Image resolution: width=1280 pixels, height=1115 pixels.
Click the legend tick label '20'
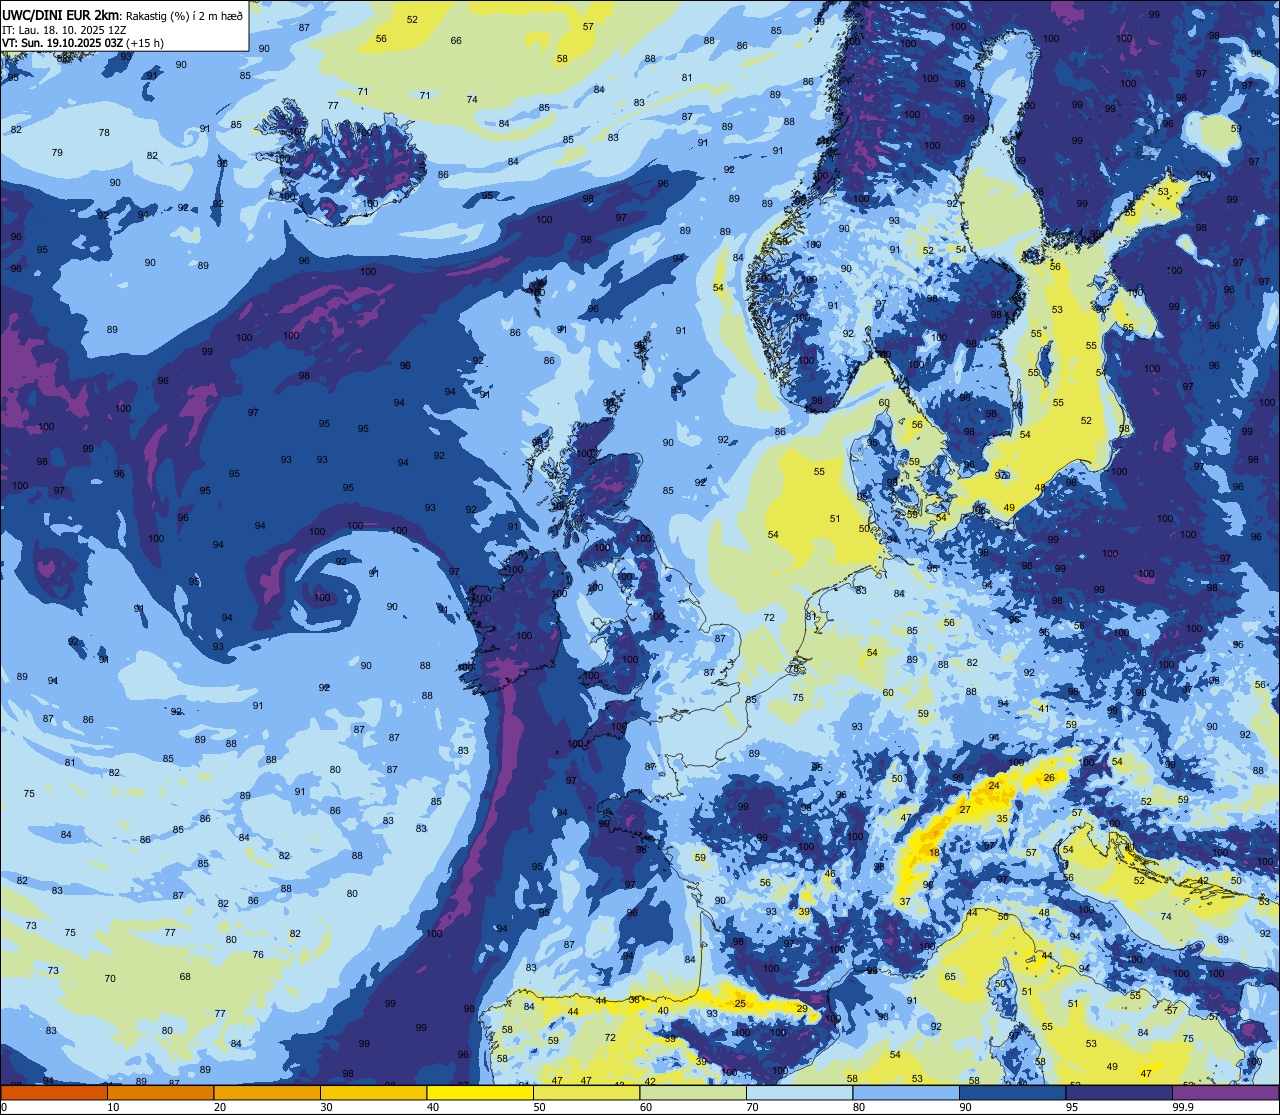tap(220, 1107)
